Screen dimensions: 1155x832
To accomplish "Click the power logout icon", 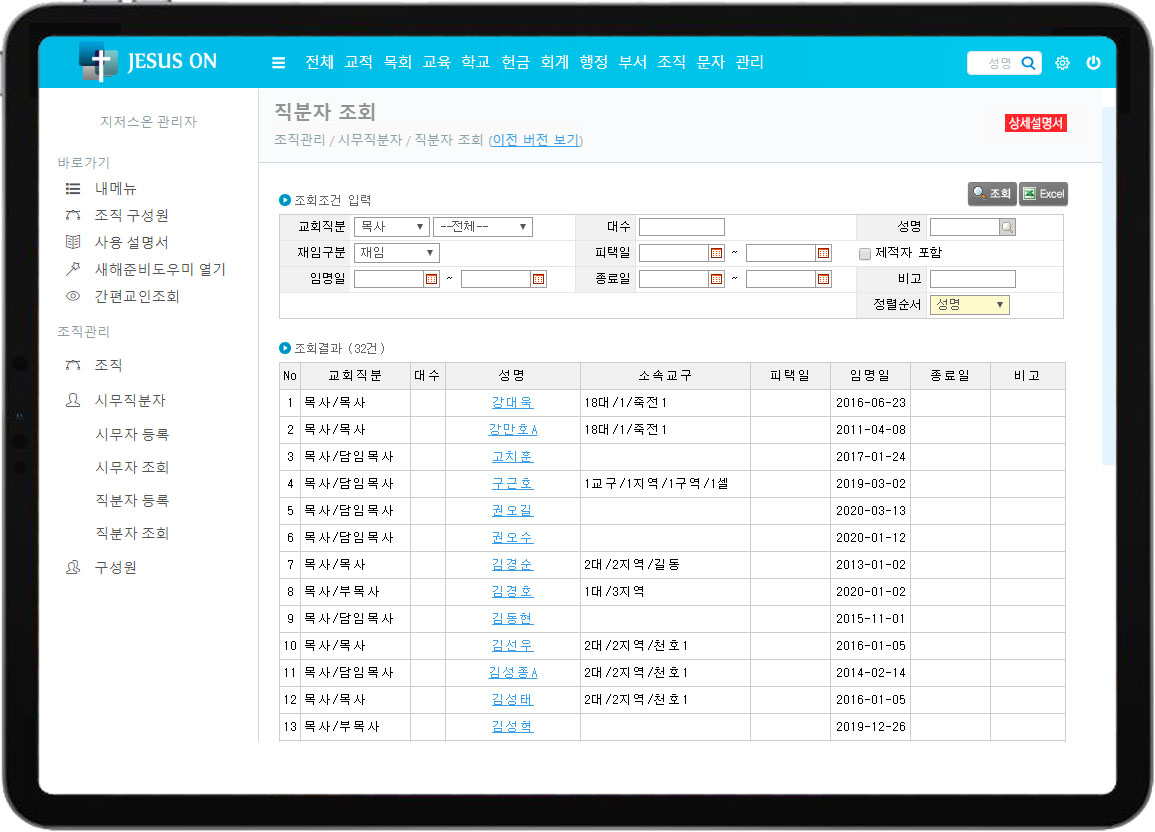I will coord(1093,63).
